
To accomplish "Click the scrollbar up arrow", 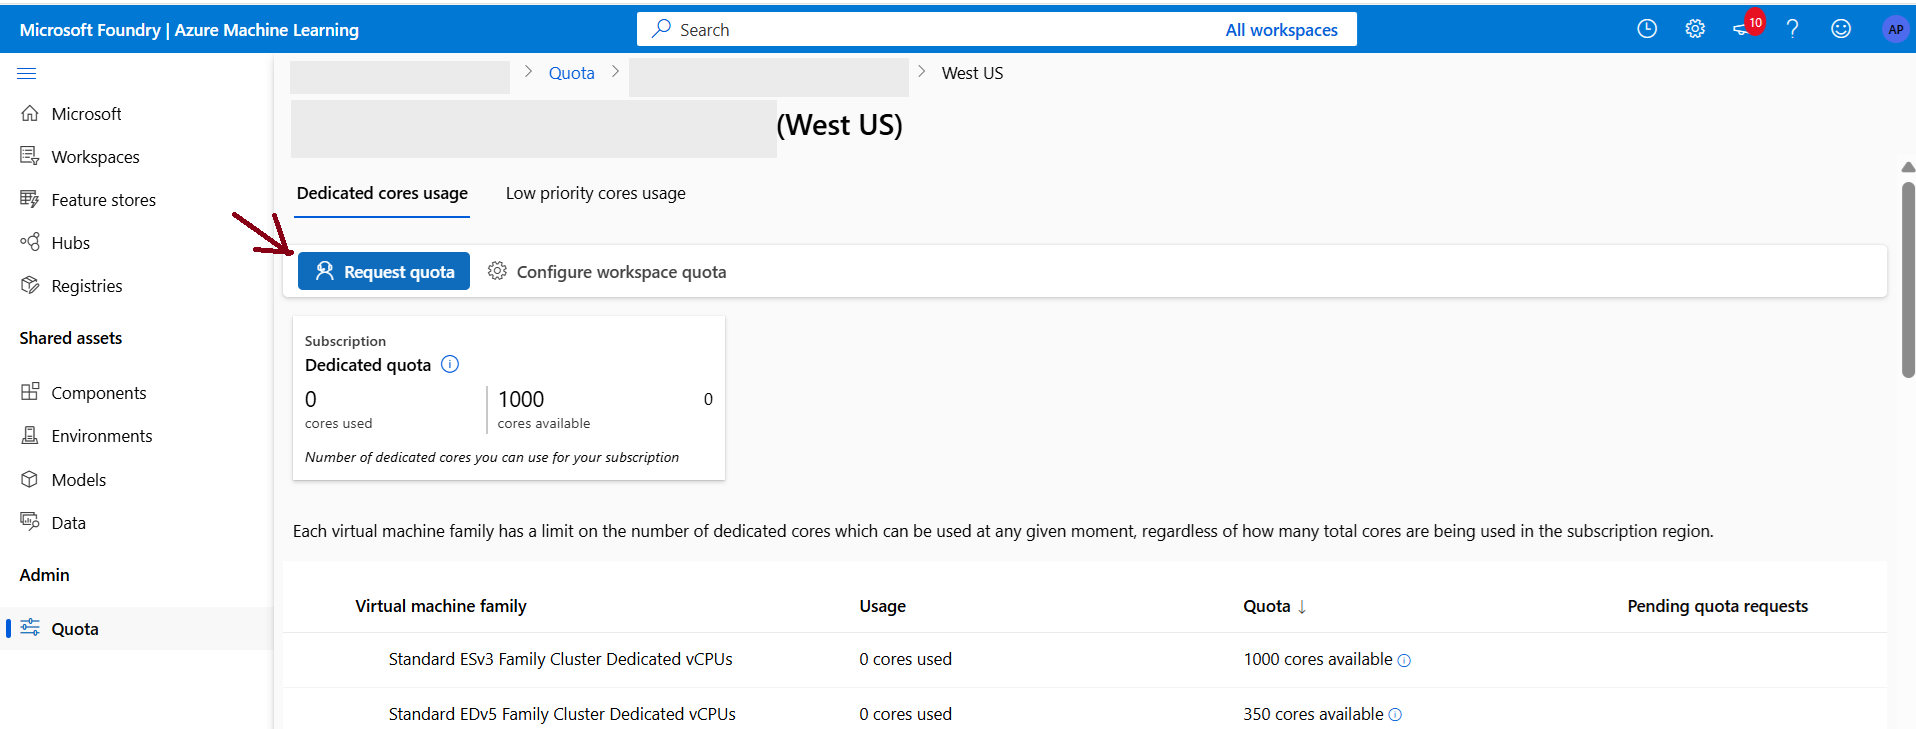I will tap(1908, 167).
